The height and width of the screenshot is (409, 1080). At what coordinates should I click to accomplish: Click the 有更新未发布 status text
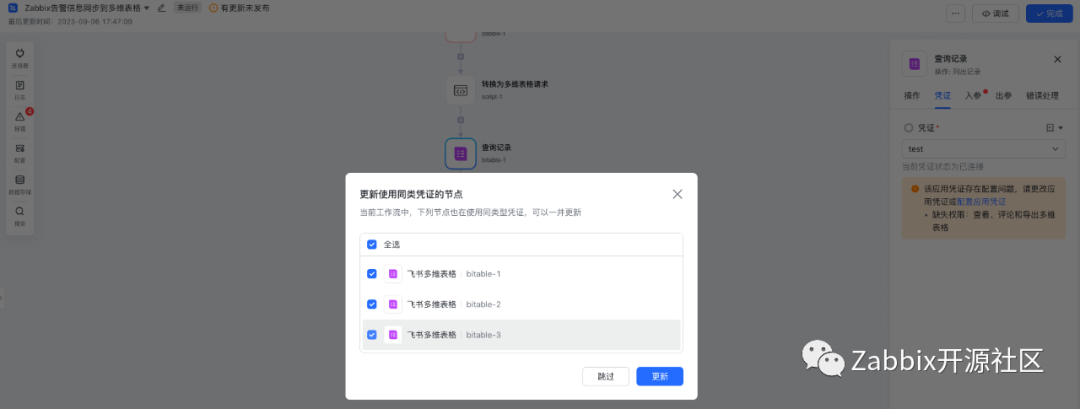pos(245,8)
